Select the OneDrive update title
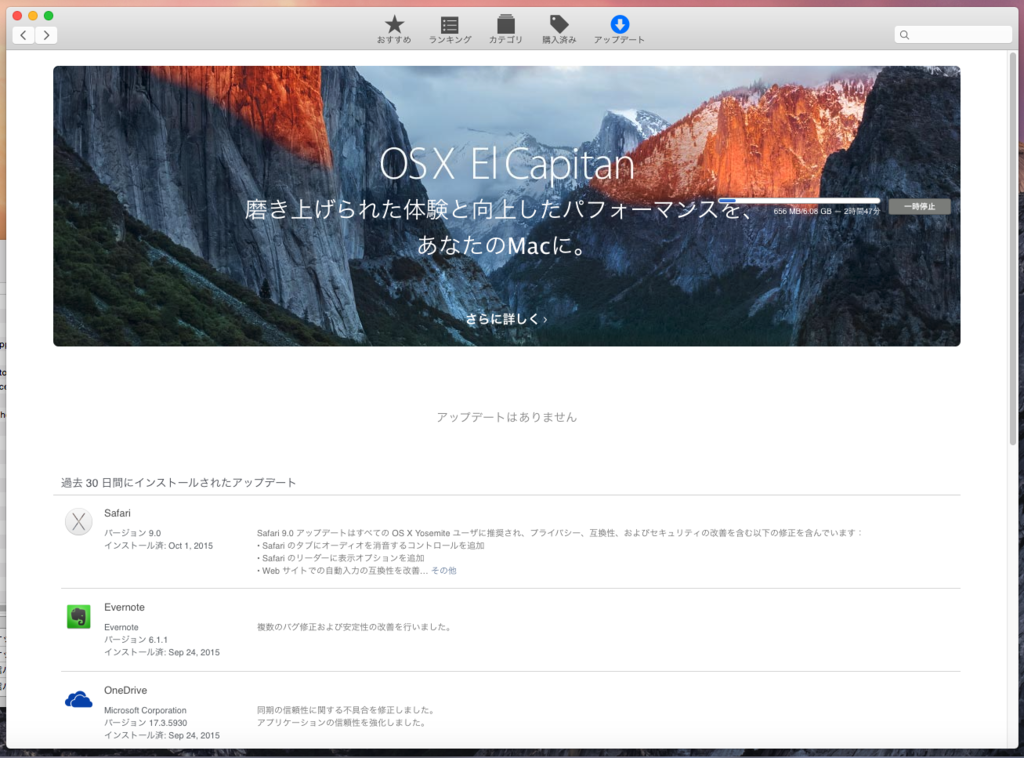1024x758 pixels. (x=125, y=690)
